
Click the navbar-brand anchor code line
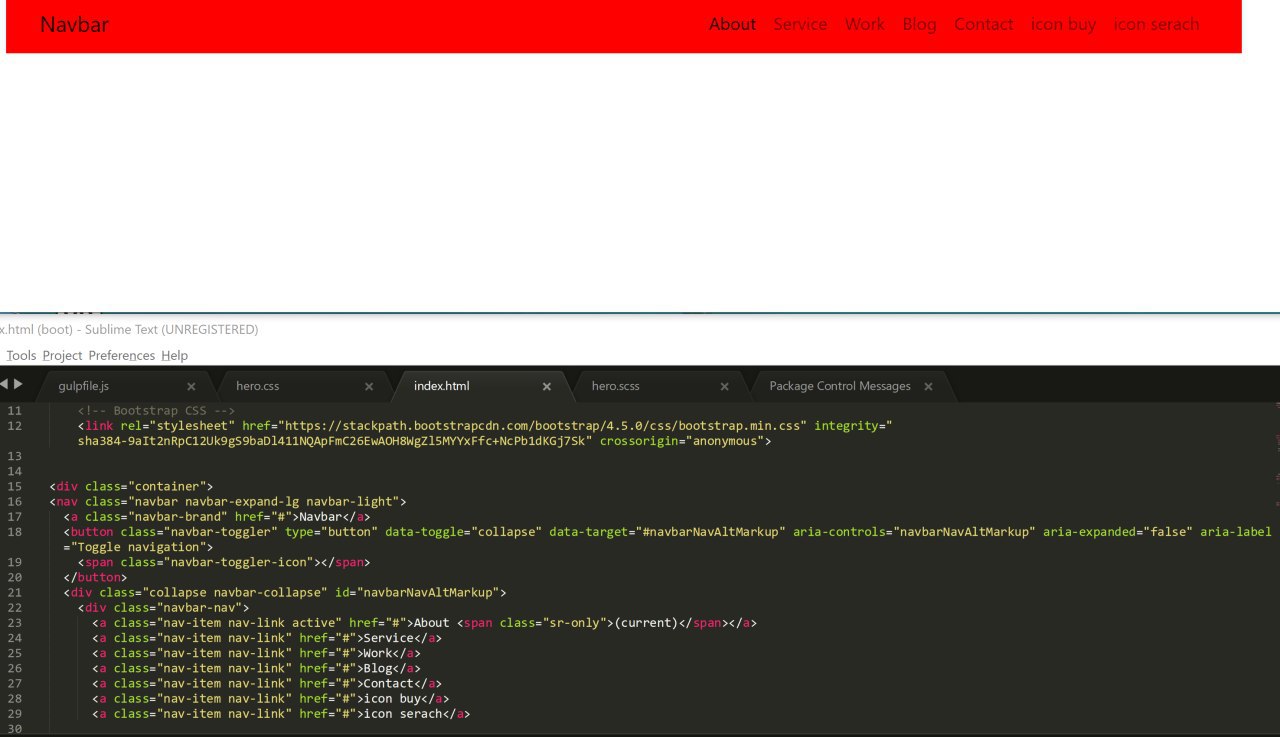[x=217, y=517]
